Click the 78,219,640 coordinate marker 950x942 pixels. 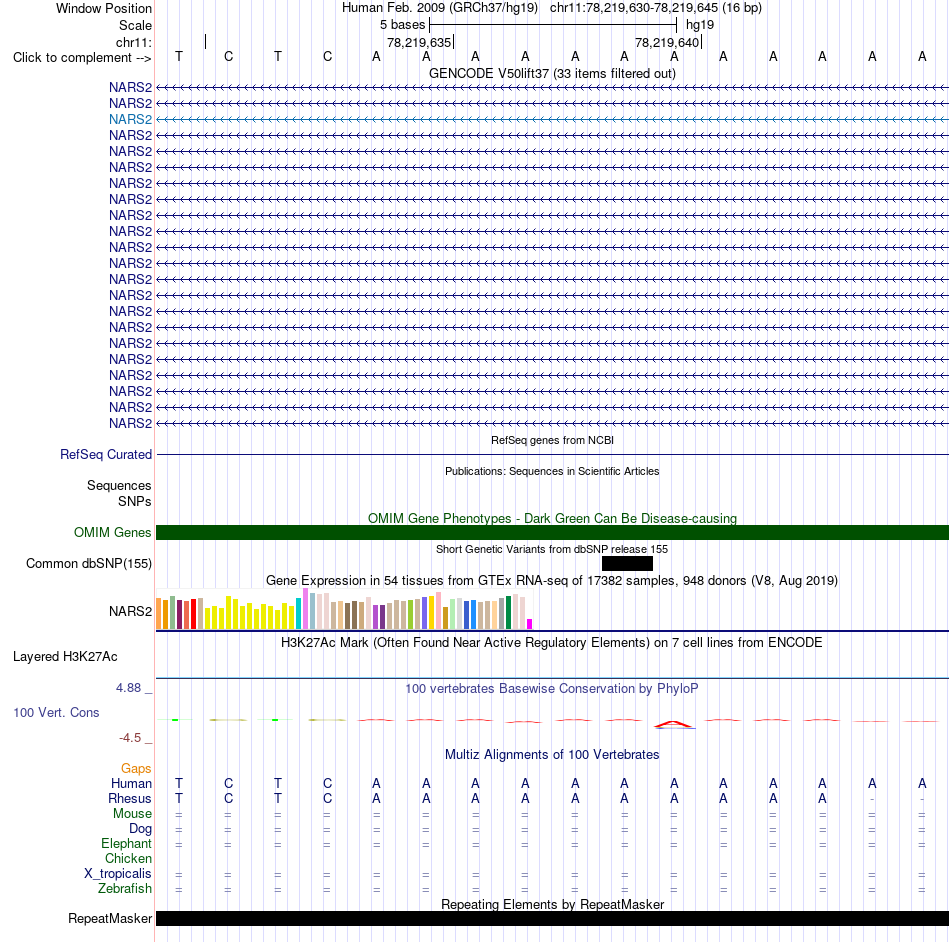pyautogui.click(x=667, y=42)
